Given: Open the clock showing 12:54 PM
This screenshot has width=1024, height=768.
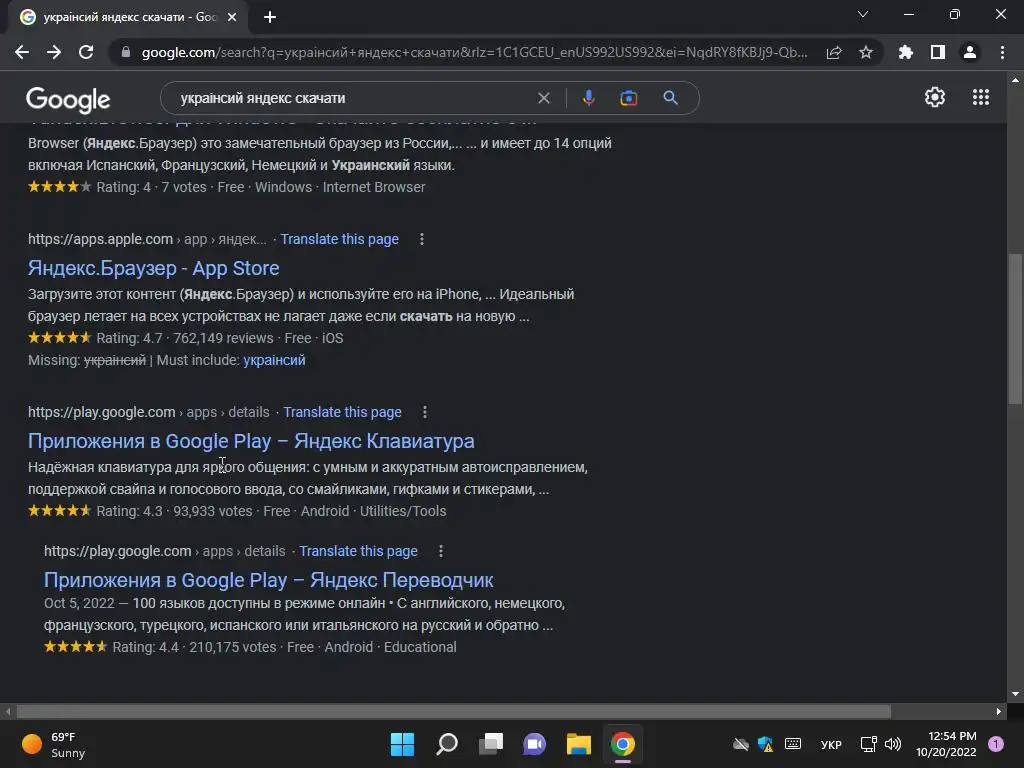Looking at the screenshot, I should (x=946, y=744).
